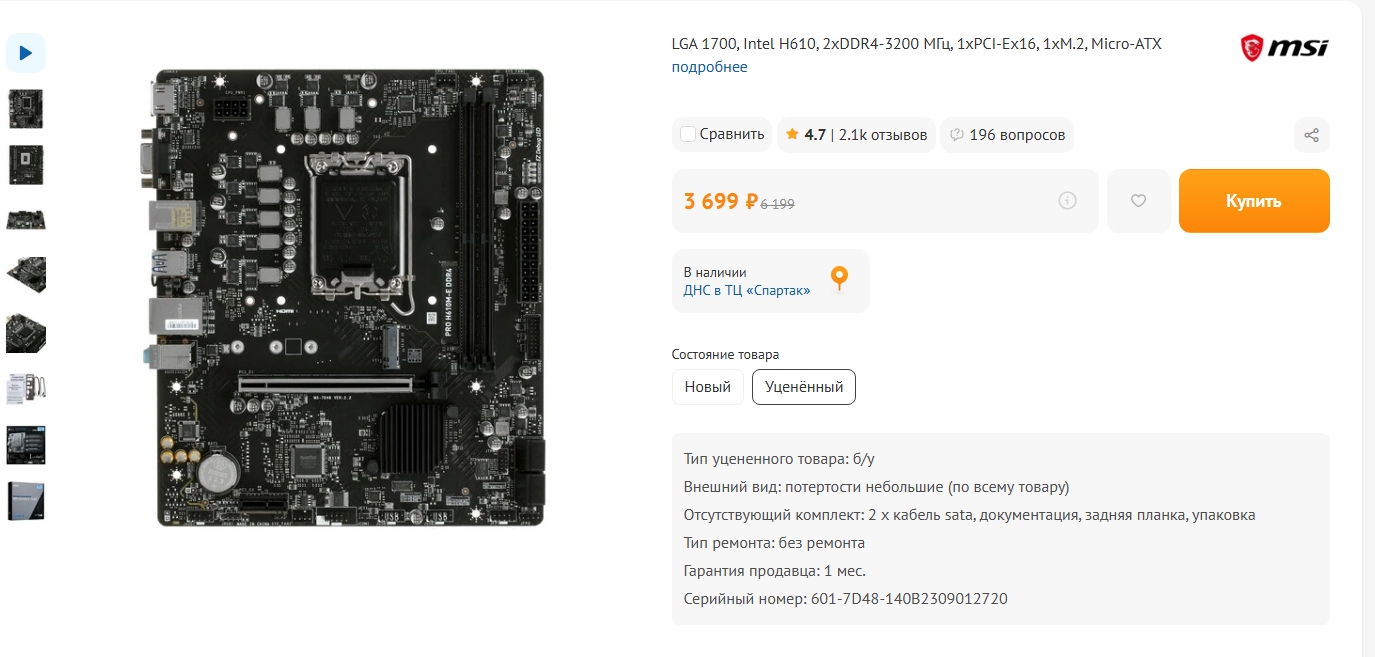Select the first motherboard photo thumbnail
The width and height of the screenshot is (1375, 657).
[26, 109]
